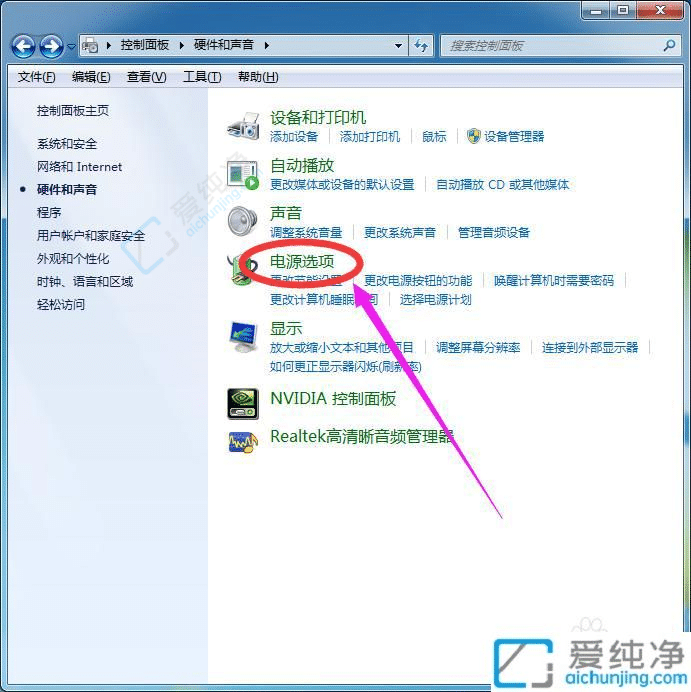Viewport: 691px width, 692px height.
Task: Open the Realtek audio manager icon
Action: 243,442
